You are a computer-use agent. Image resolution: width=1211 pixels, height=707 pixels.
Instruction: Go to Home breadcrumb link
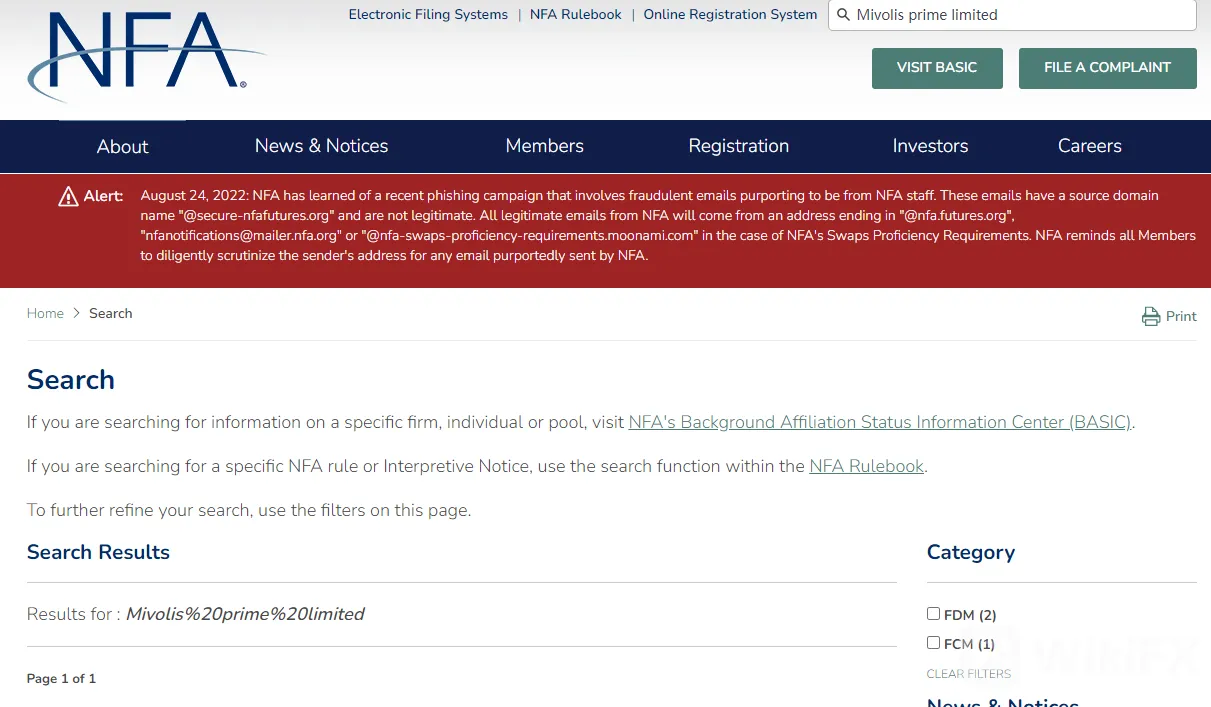[45, 313]
